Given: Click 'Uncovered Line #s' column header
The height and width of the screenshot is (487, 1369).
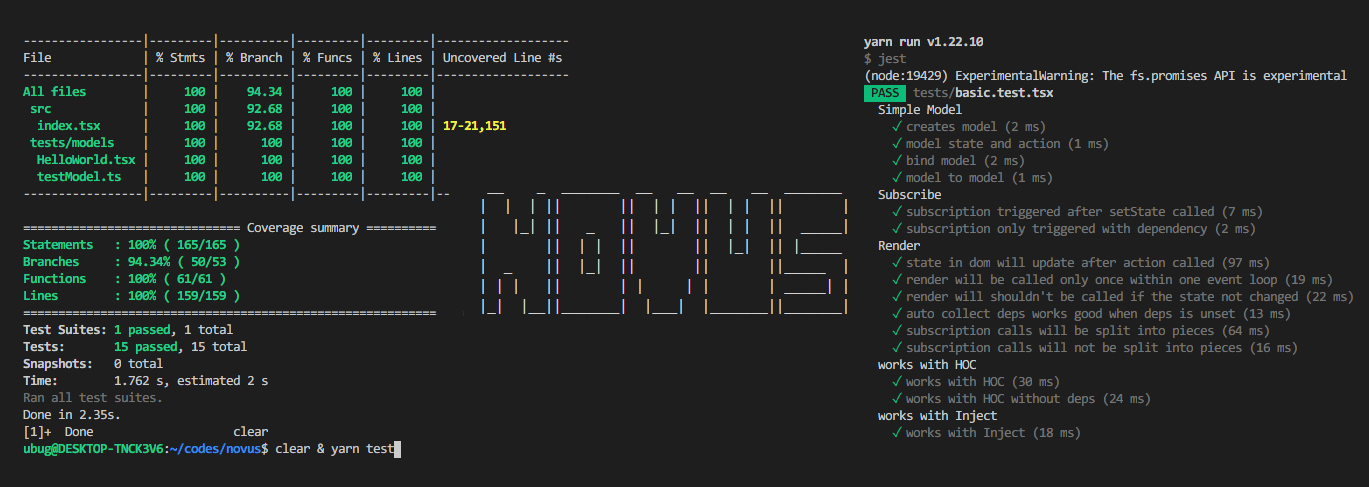Looking at the screenshot, I should 502,58.
